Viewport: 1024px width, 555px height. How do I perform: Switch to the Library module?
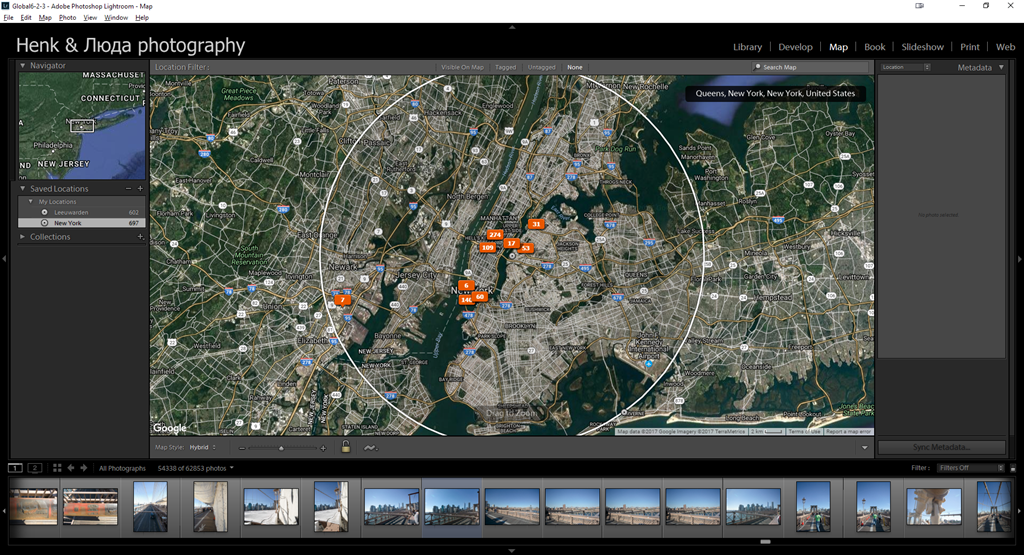click(747, 47)
